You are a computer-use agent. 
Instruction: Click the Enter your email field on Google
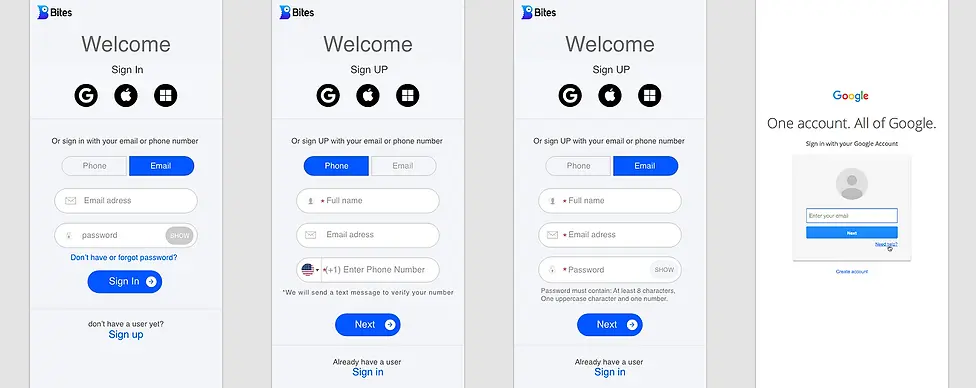852,215
